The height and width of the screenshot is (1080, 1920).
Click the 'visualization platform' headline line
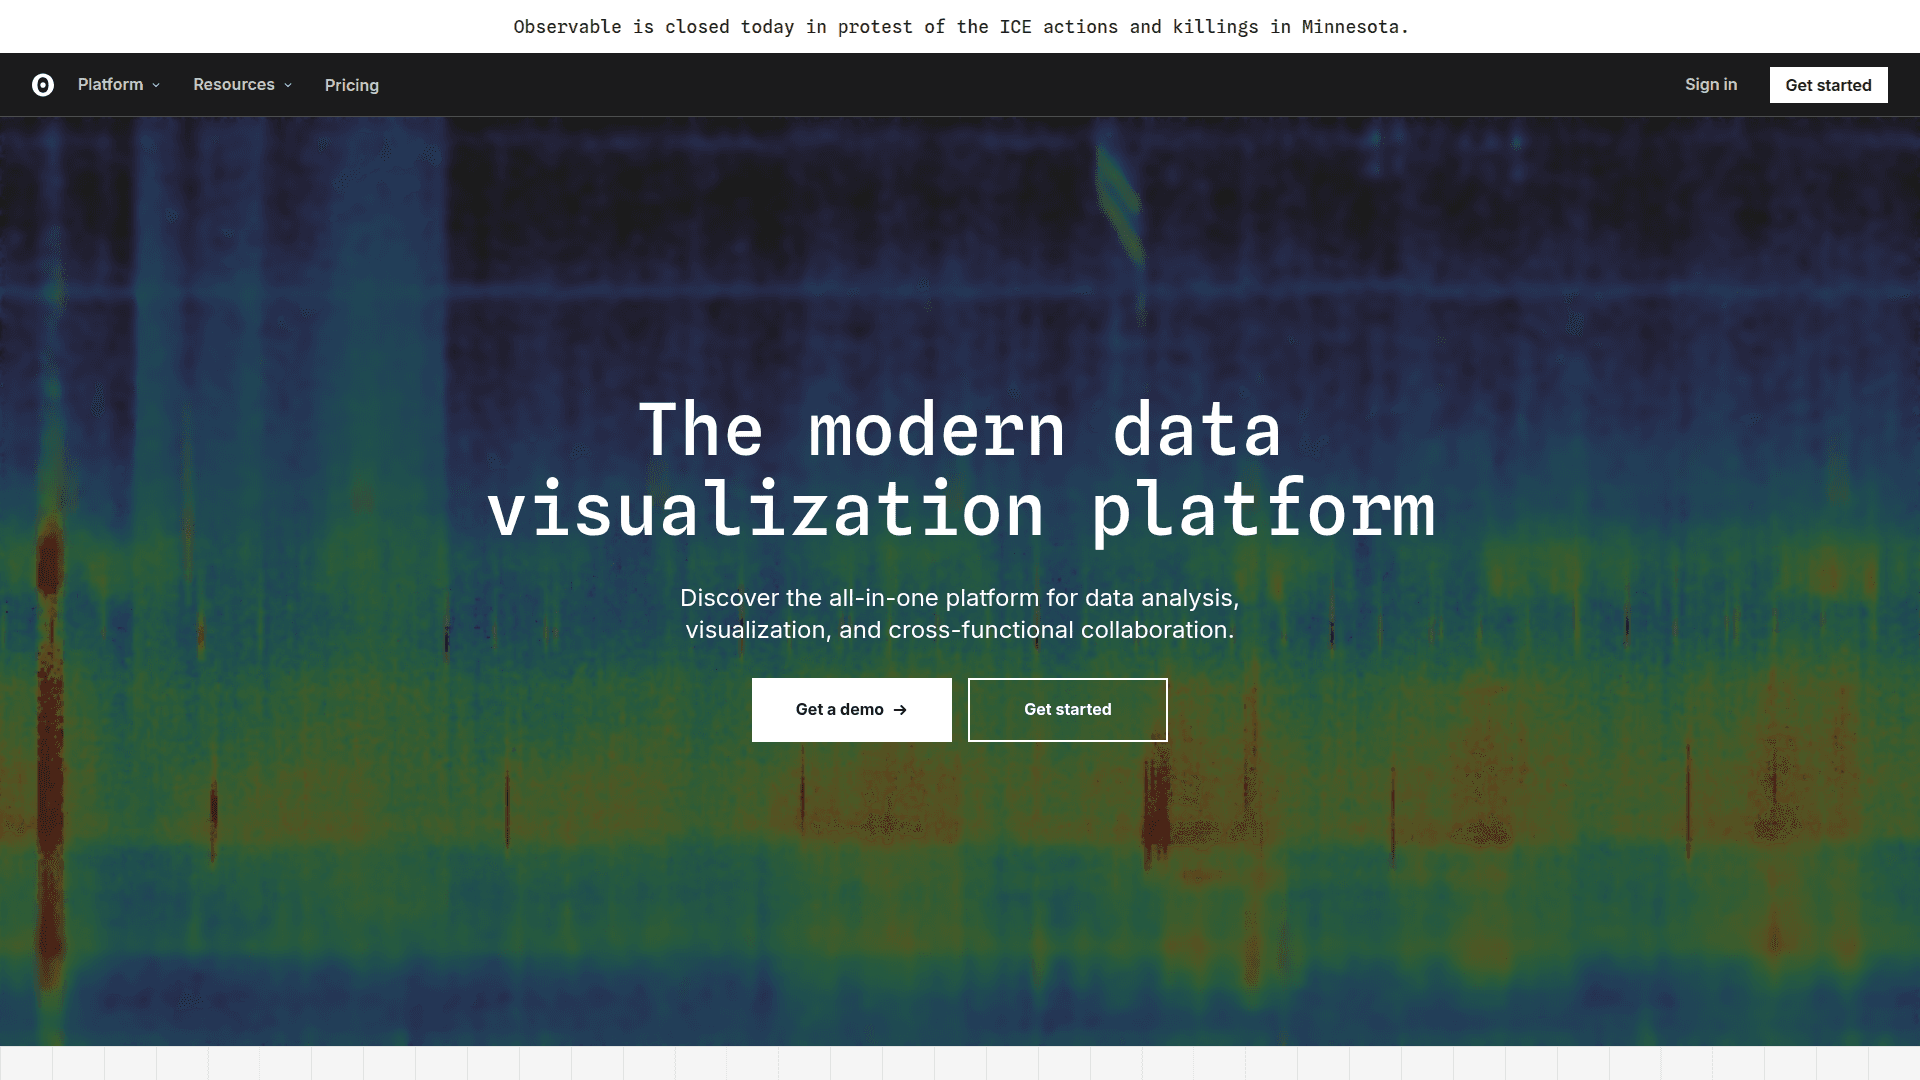tap(960, 510)
